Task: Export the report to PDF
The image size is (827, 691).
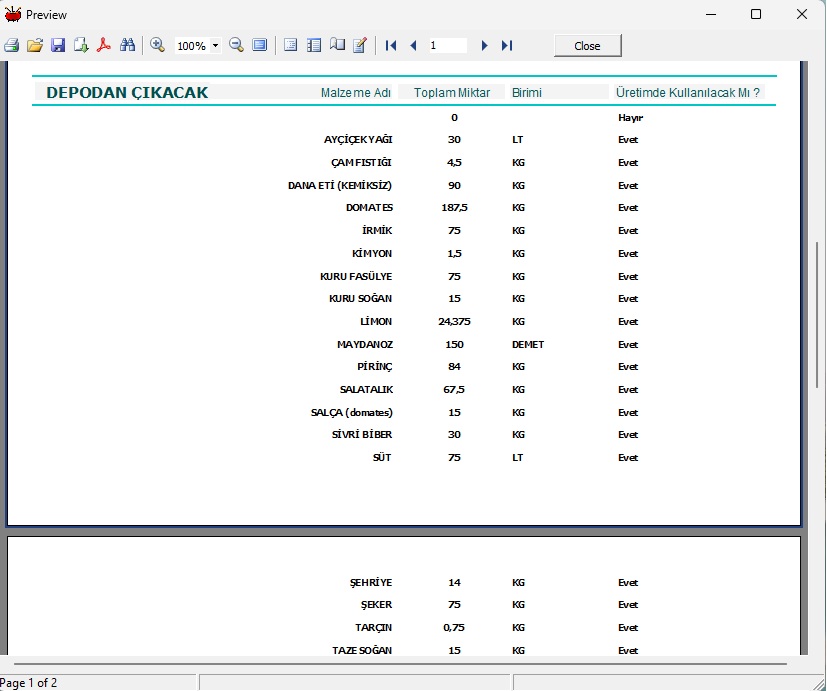Action: (x=104, y=46)
